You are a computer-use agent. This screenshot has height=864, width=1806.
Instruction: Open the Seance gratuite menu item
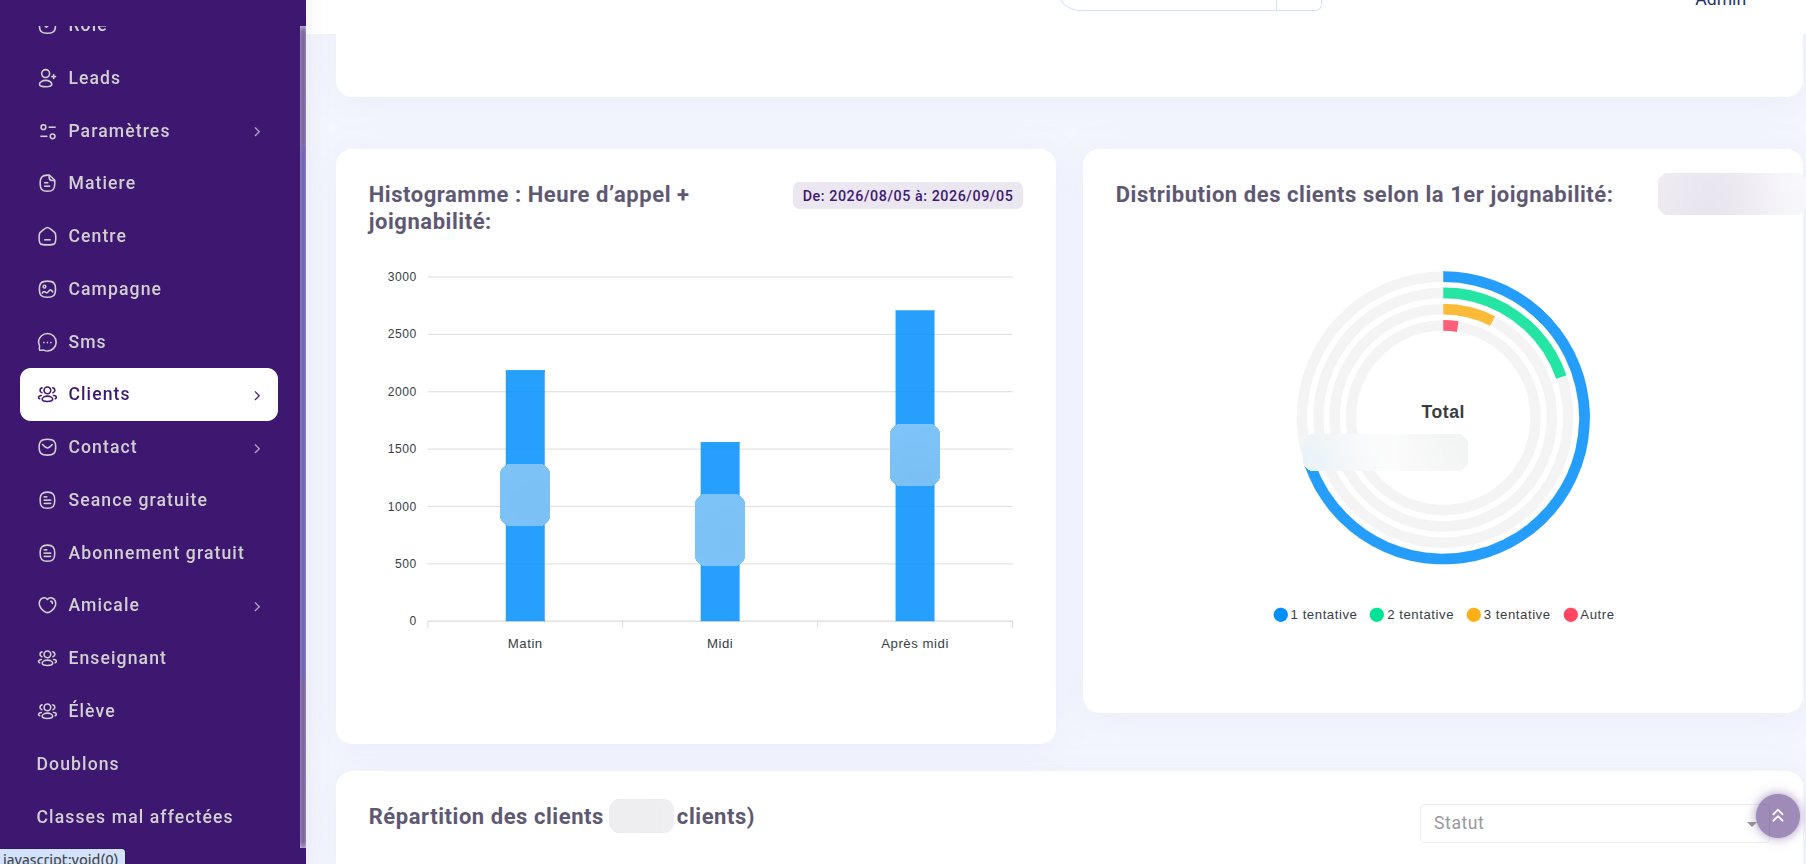tap(149, 500)
